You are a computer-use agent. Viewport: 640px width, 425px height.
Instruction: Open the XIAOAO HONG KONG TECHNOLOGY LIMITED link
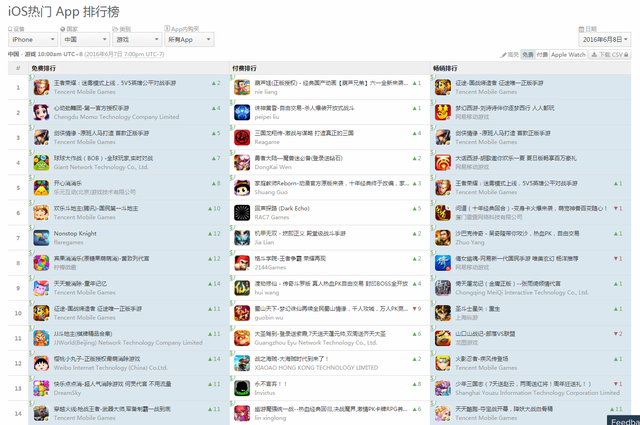pos(316,368)
